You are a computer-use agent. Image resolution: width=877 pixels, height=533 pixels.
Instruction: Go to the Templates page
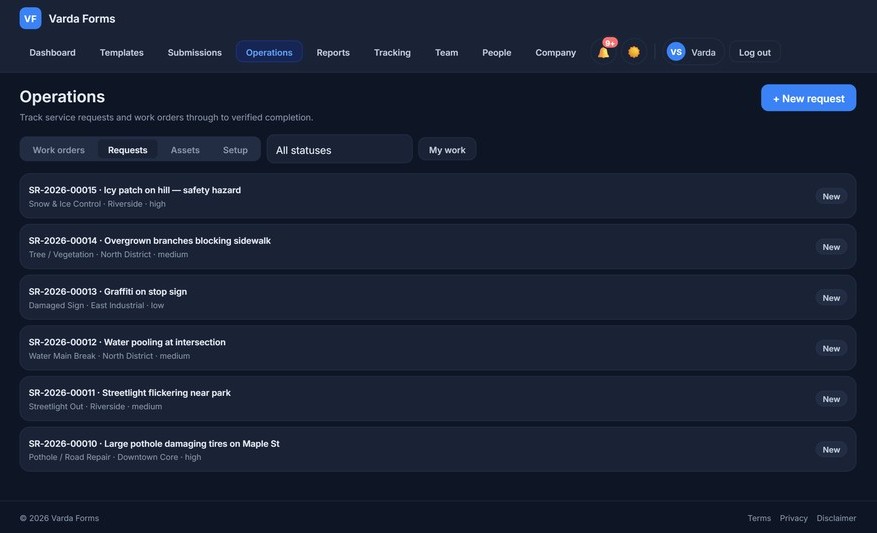[121, 53]
